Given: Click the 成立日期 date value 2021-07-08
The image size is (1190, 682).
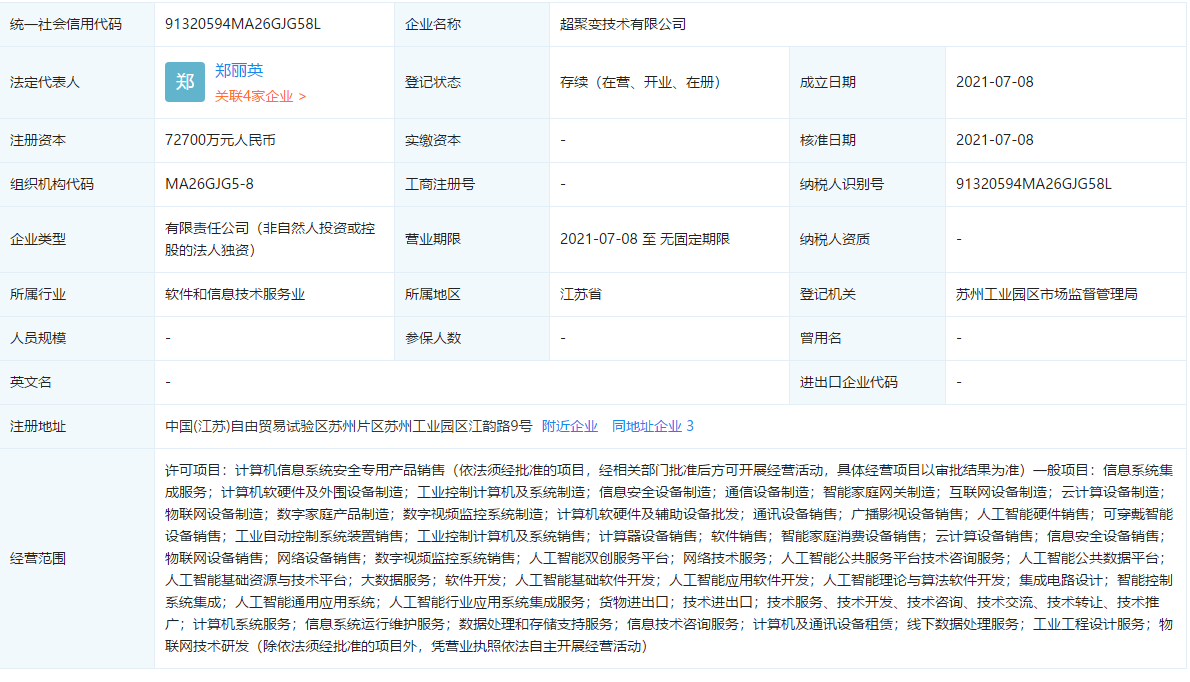Looking at the screenshot, I should point(994,82).
